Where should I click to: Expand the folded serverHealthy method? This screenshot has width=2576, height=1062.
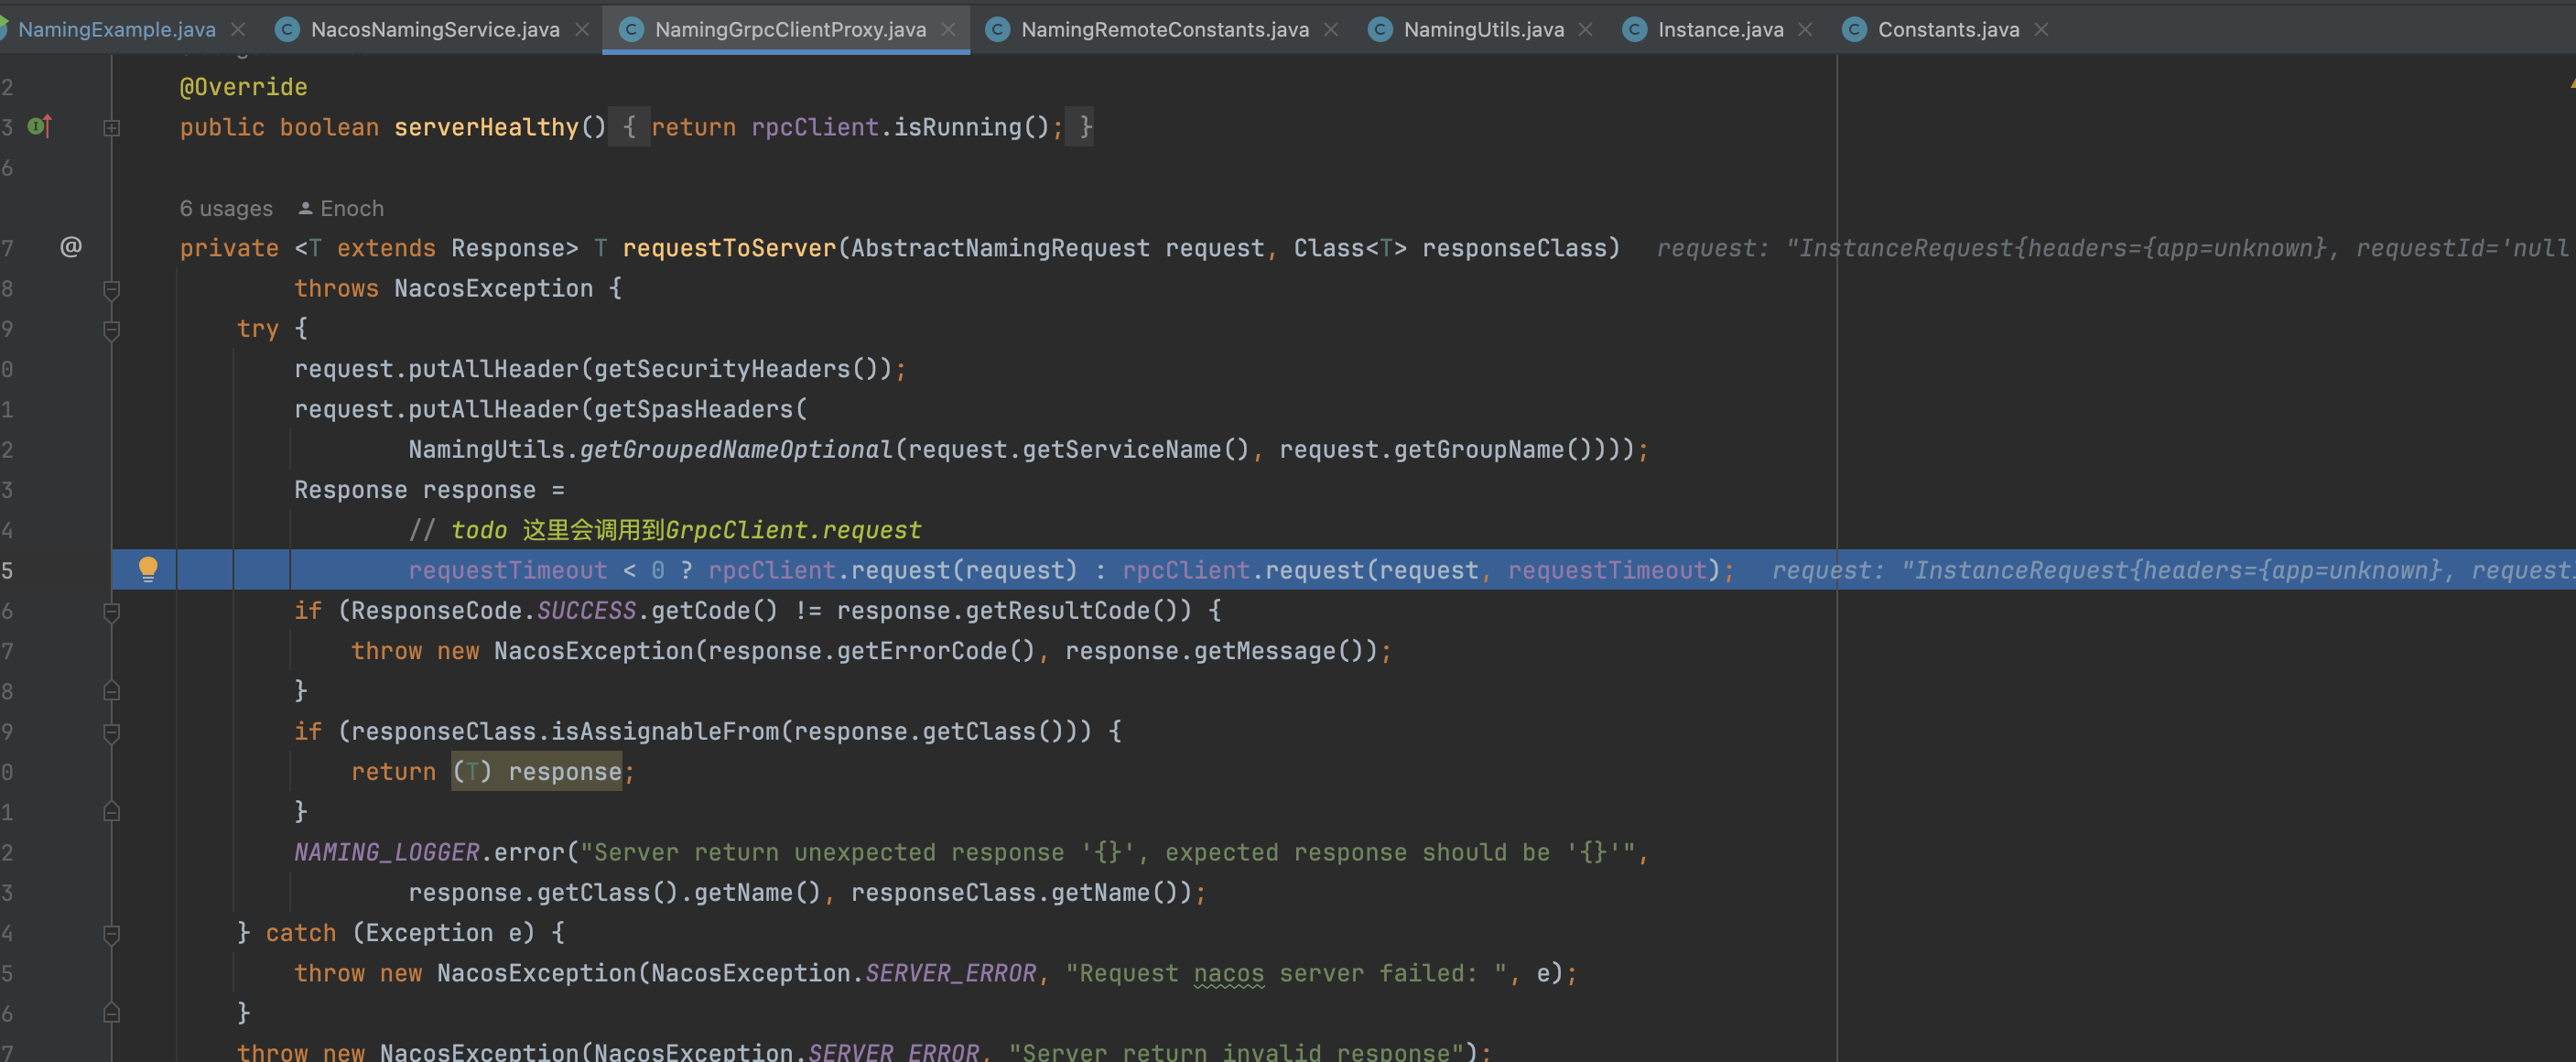112,128
